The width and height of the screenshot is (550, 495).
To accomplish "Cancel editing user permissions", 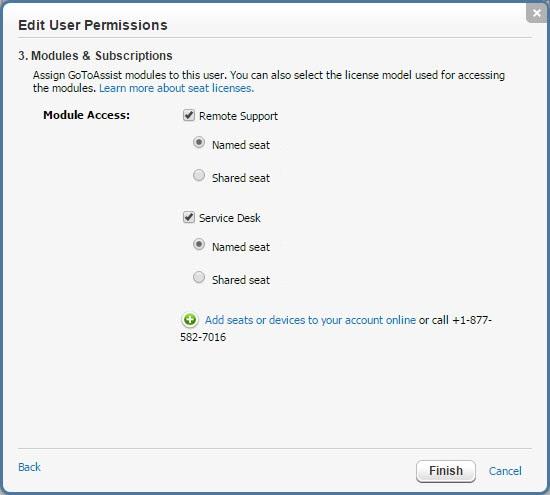I will click(x=505, y=471).
